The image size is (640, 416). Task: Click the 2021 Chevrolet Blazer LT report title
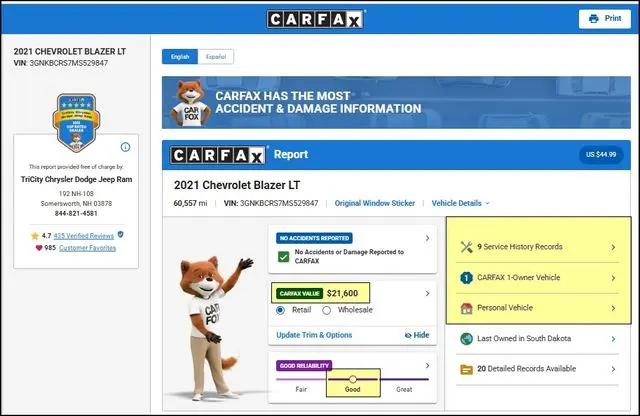coord(237,185)
